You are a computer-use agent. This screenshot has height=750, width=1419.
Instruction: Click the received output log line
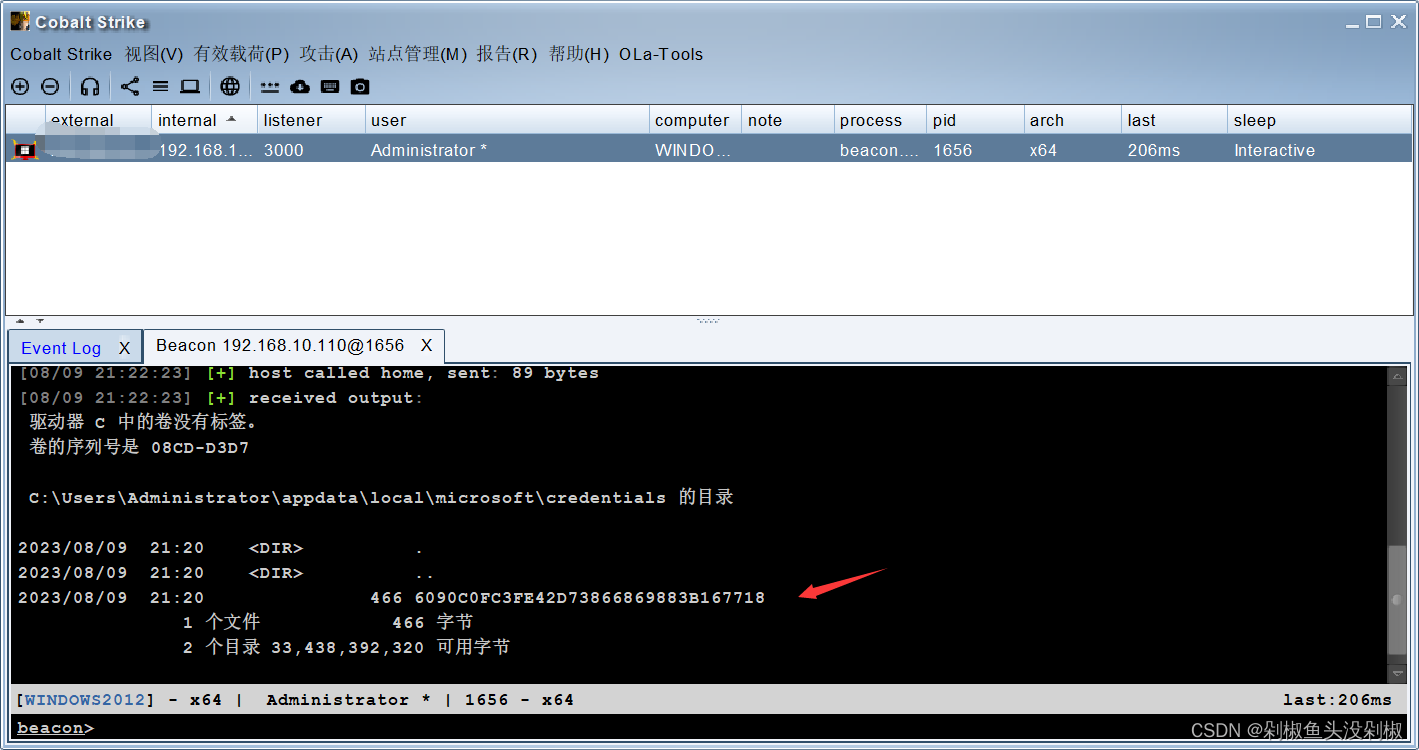click(220, 398)
